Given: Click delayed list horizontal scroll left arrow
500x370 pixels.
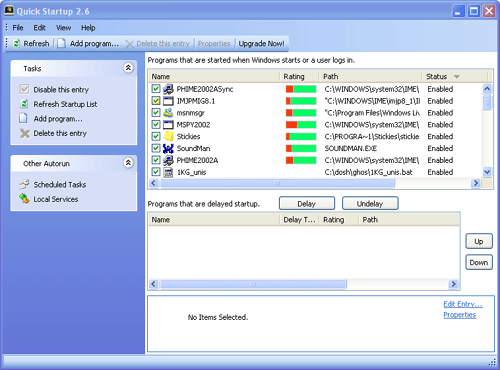Looking at the screenshot, I should click(x=154, y=284).
